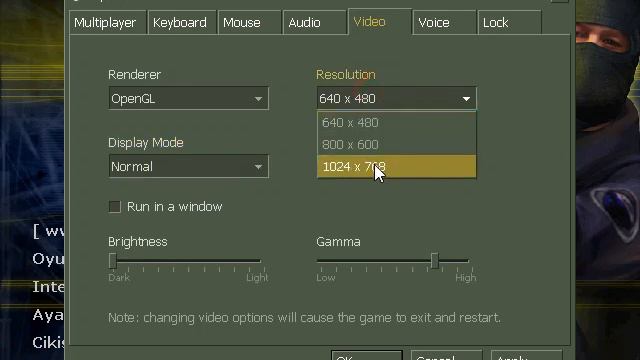
Task: Open Oyu... entry in background menu
Action: 48,259
